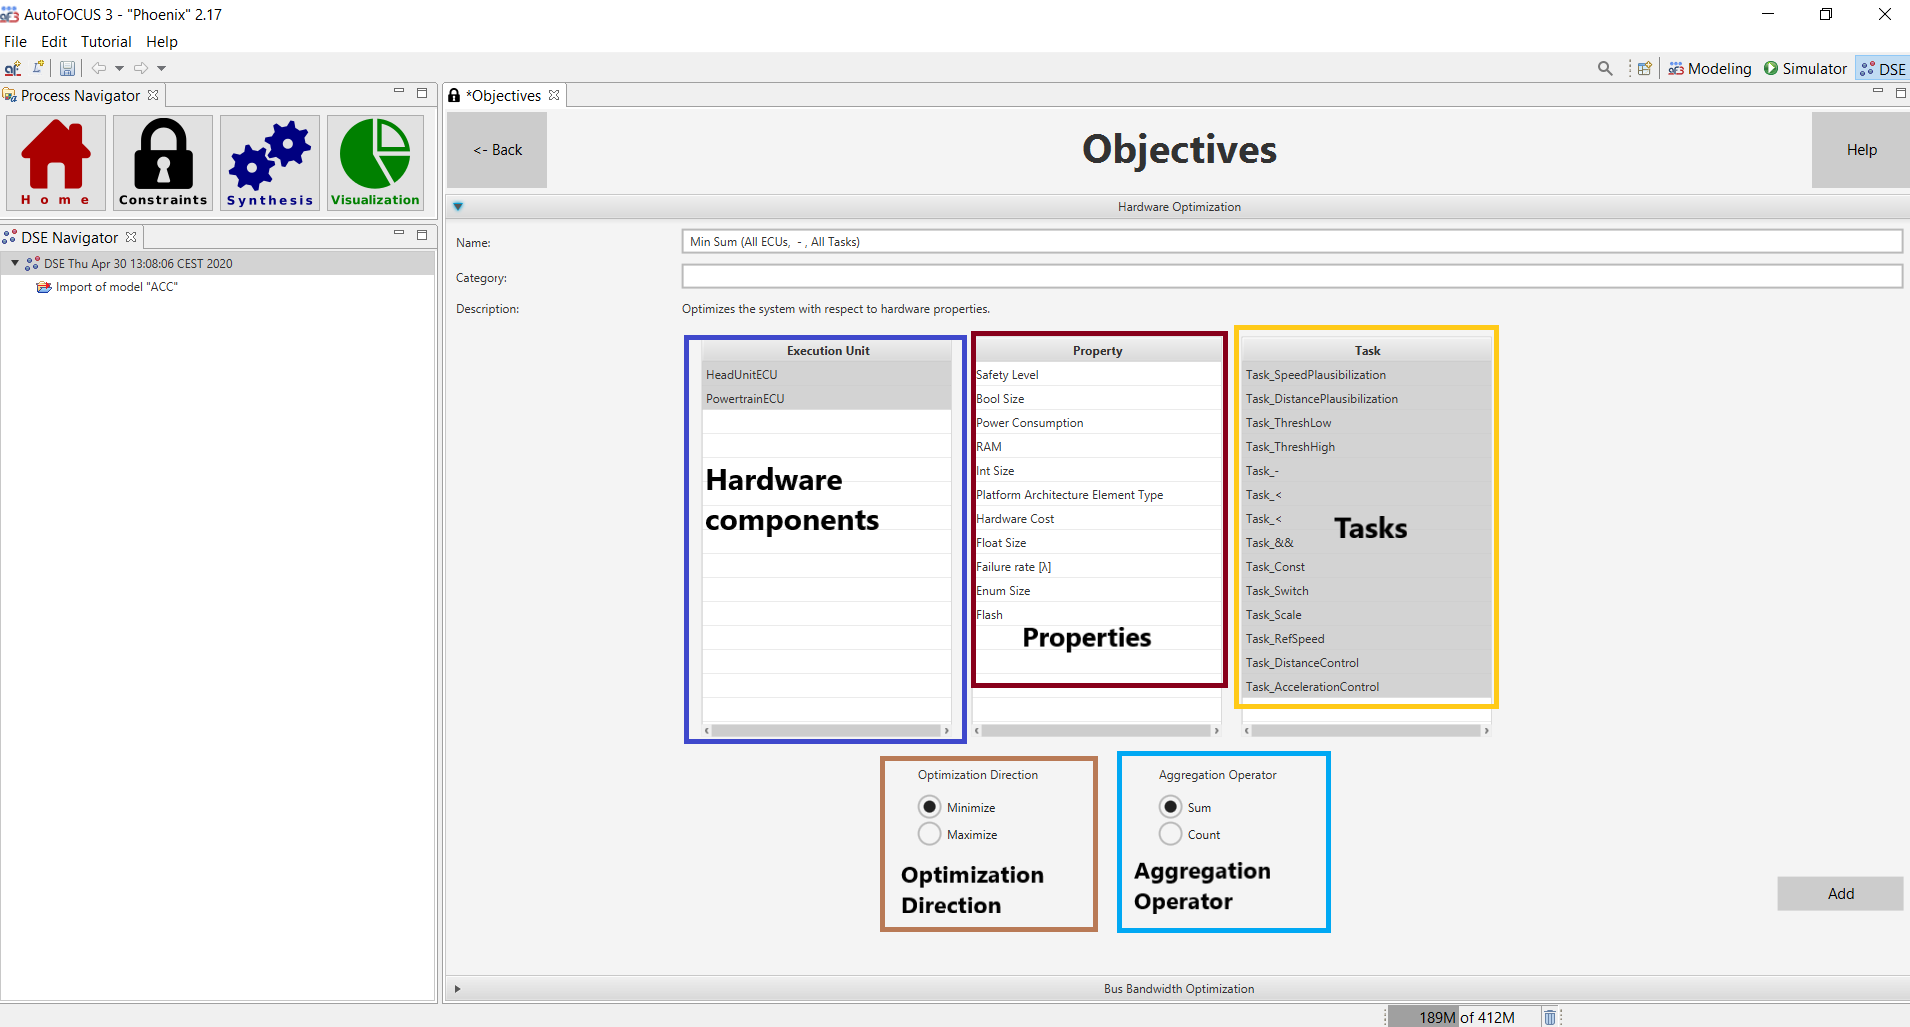The image size is (1910, 1027).
Task: Select the Hardware Cost property
Action: pyautogui.click(x=1097, y=519)
